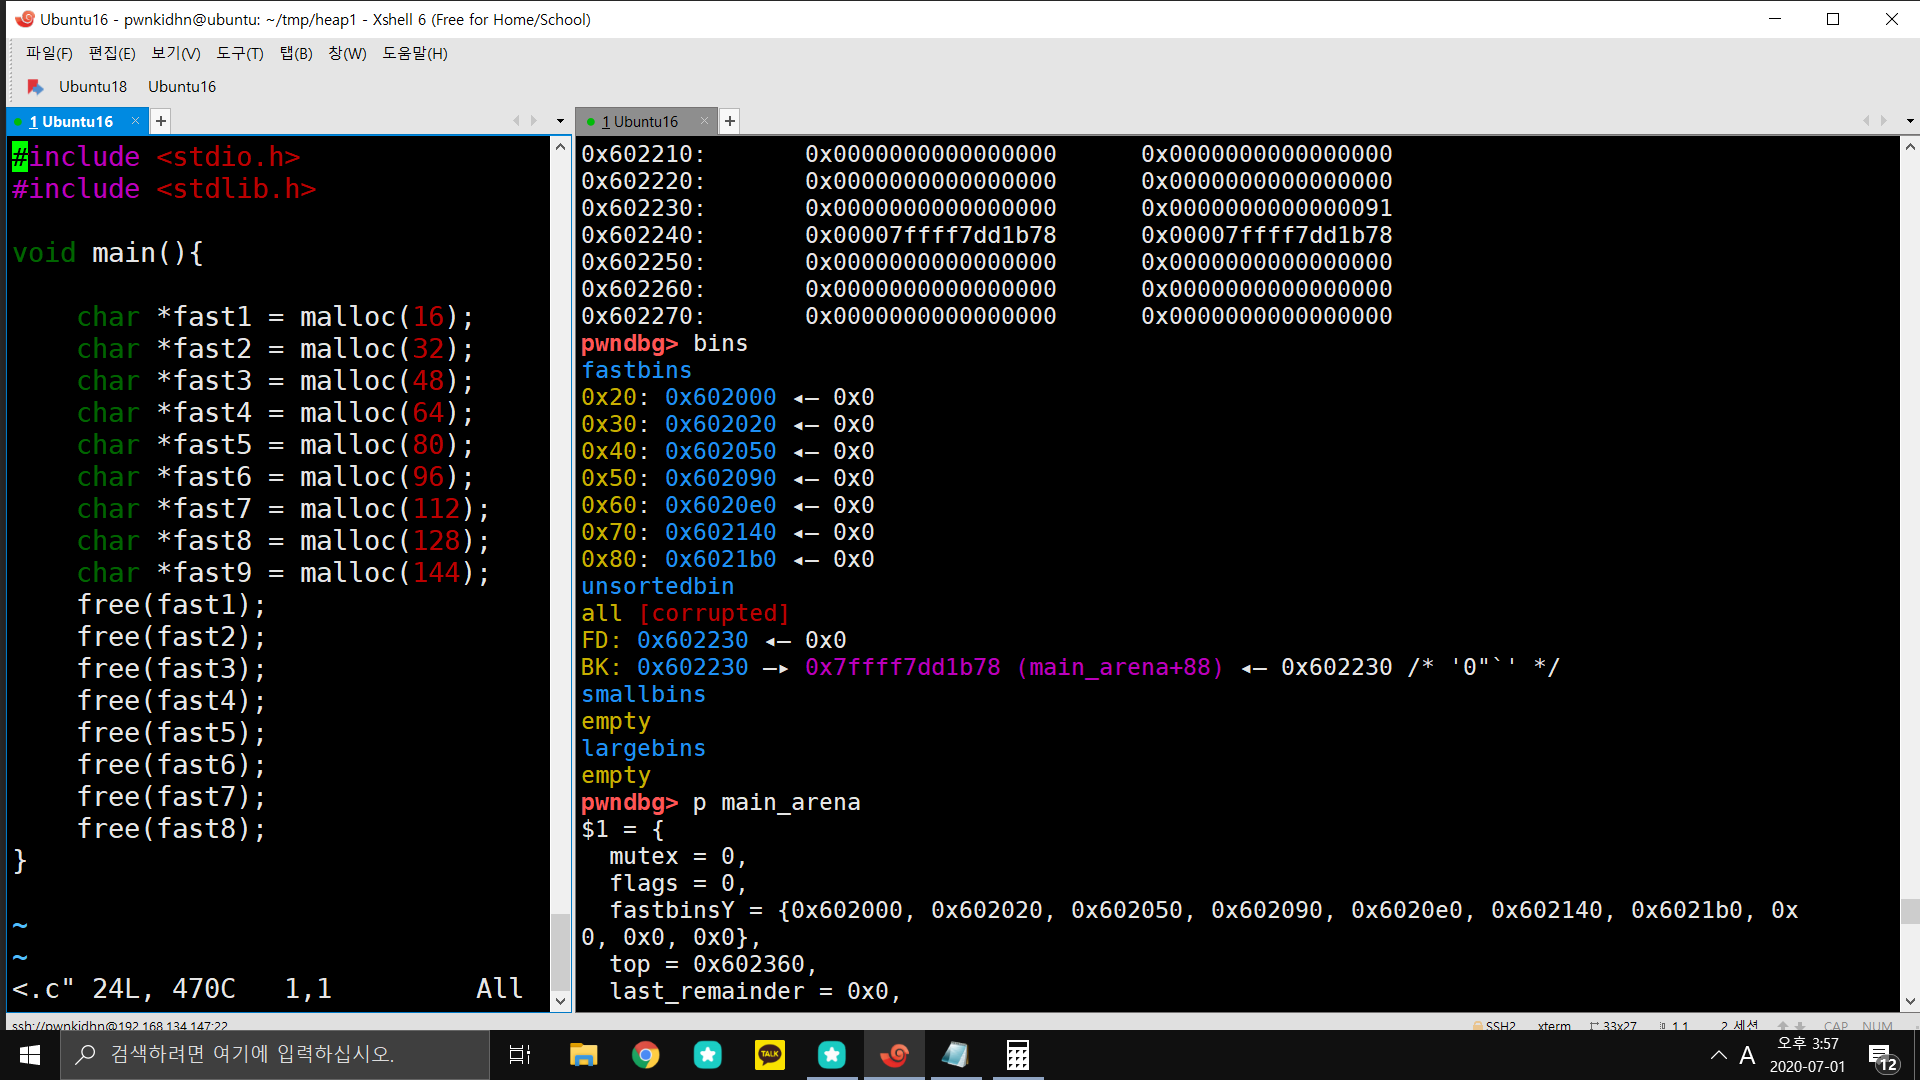1920x1080 pixels.
Task: Open the 파일(F) menu
Action: 49,53
